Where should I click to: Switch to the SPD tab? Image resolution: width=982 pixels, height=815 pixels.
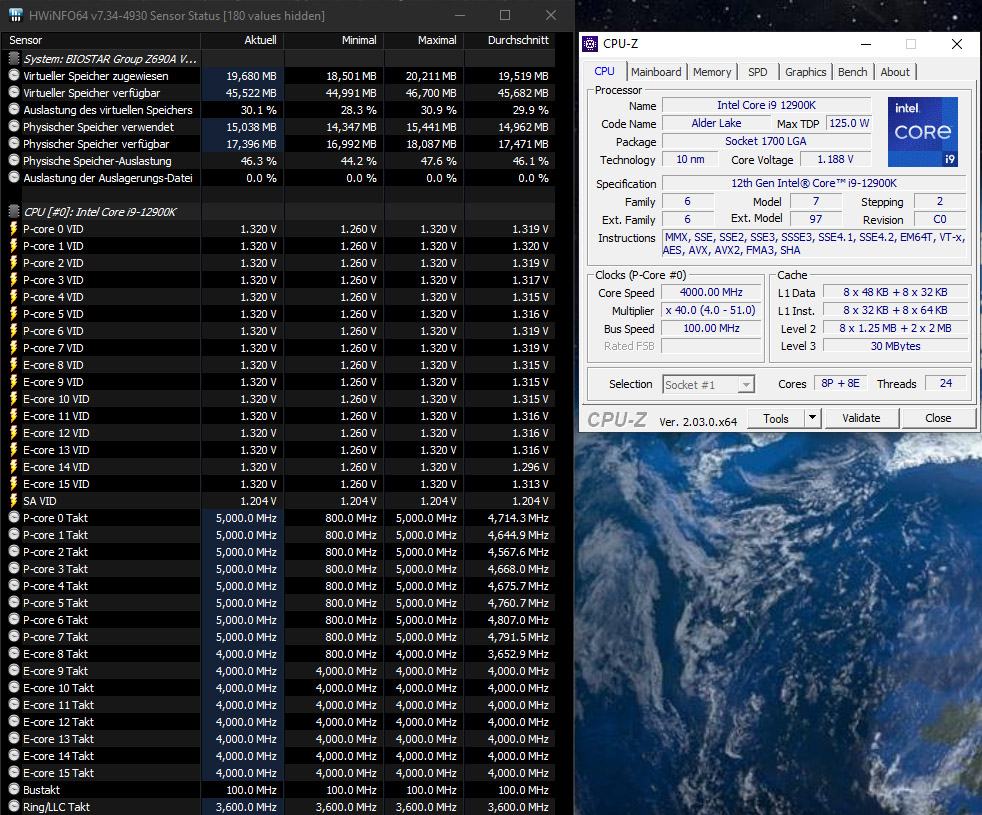tap(757, 72)
